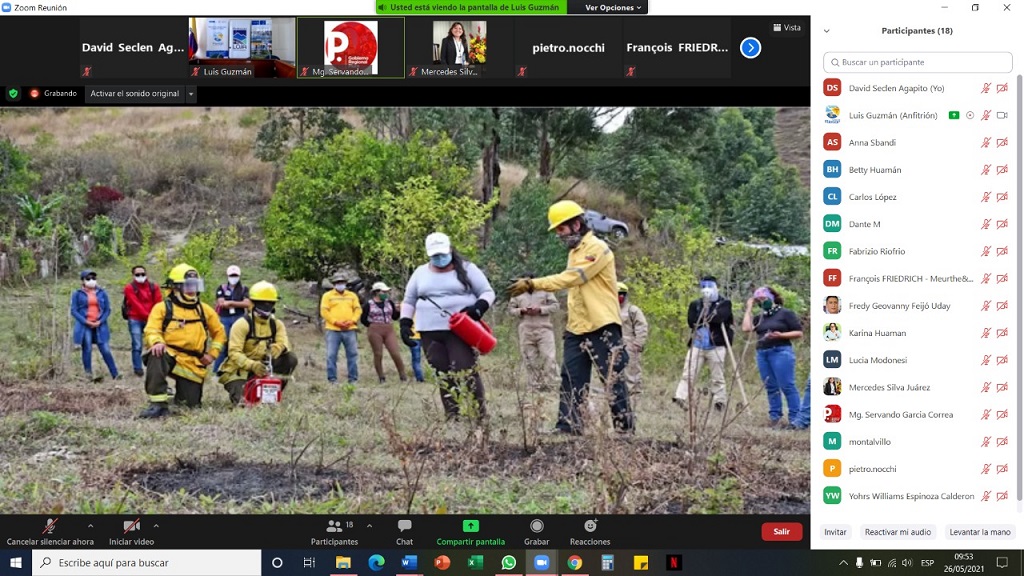Select Fredy Geovanny Feijó Uday entry

coord(916,306)
